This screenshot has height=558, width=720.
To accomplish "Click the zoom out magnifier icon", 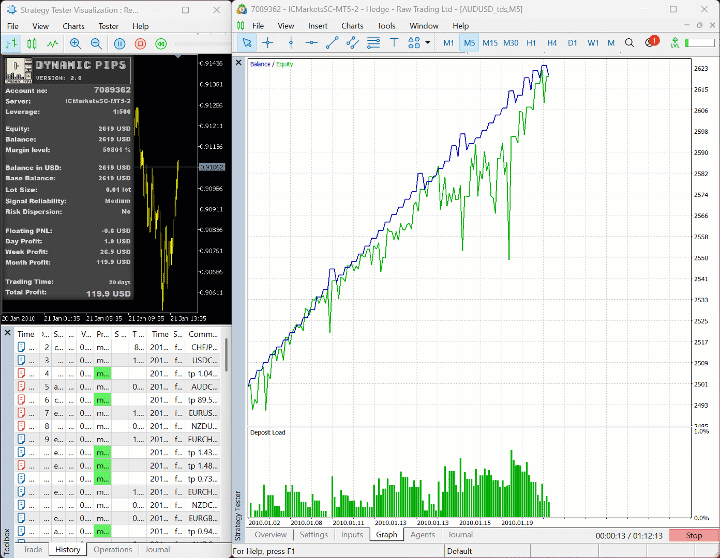I will coord(96,43).
